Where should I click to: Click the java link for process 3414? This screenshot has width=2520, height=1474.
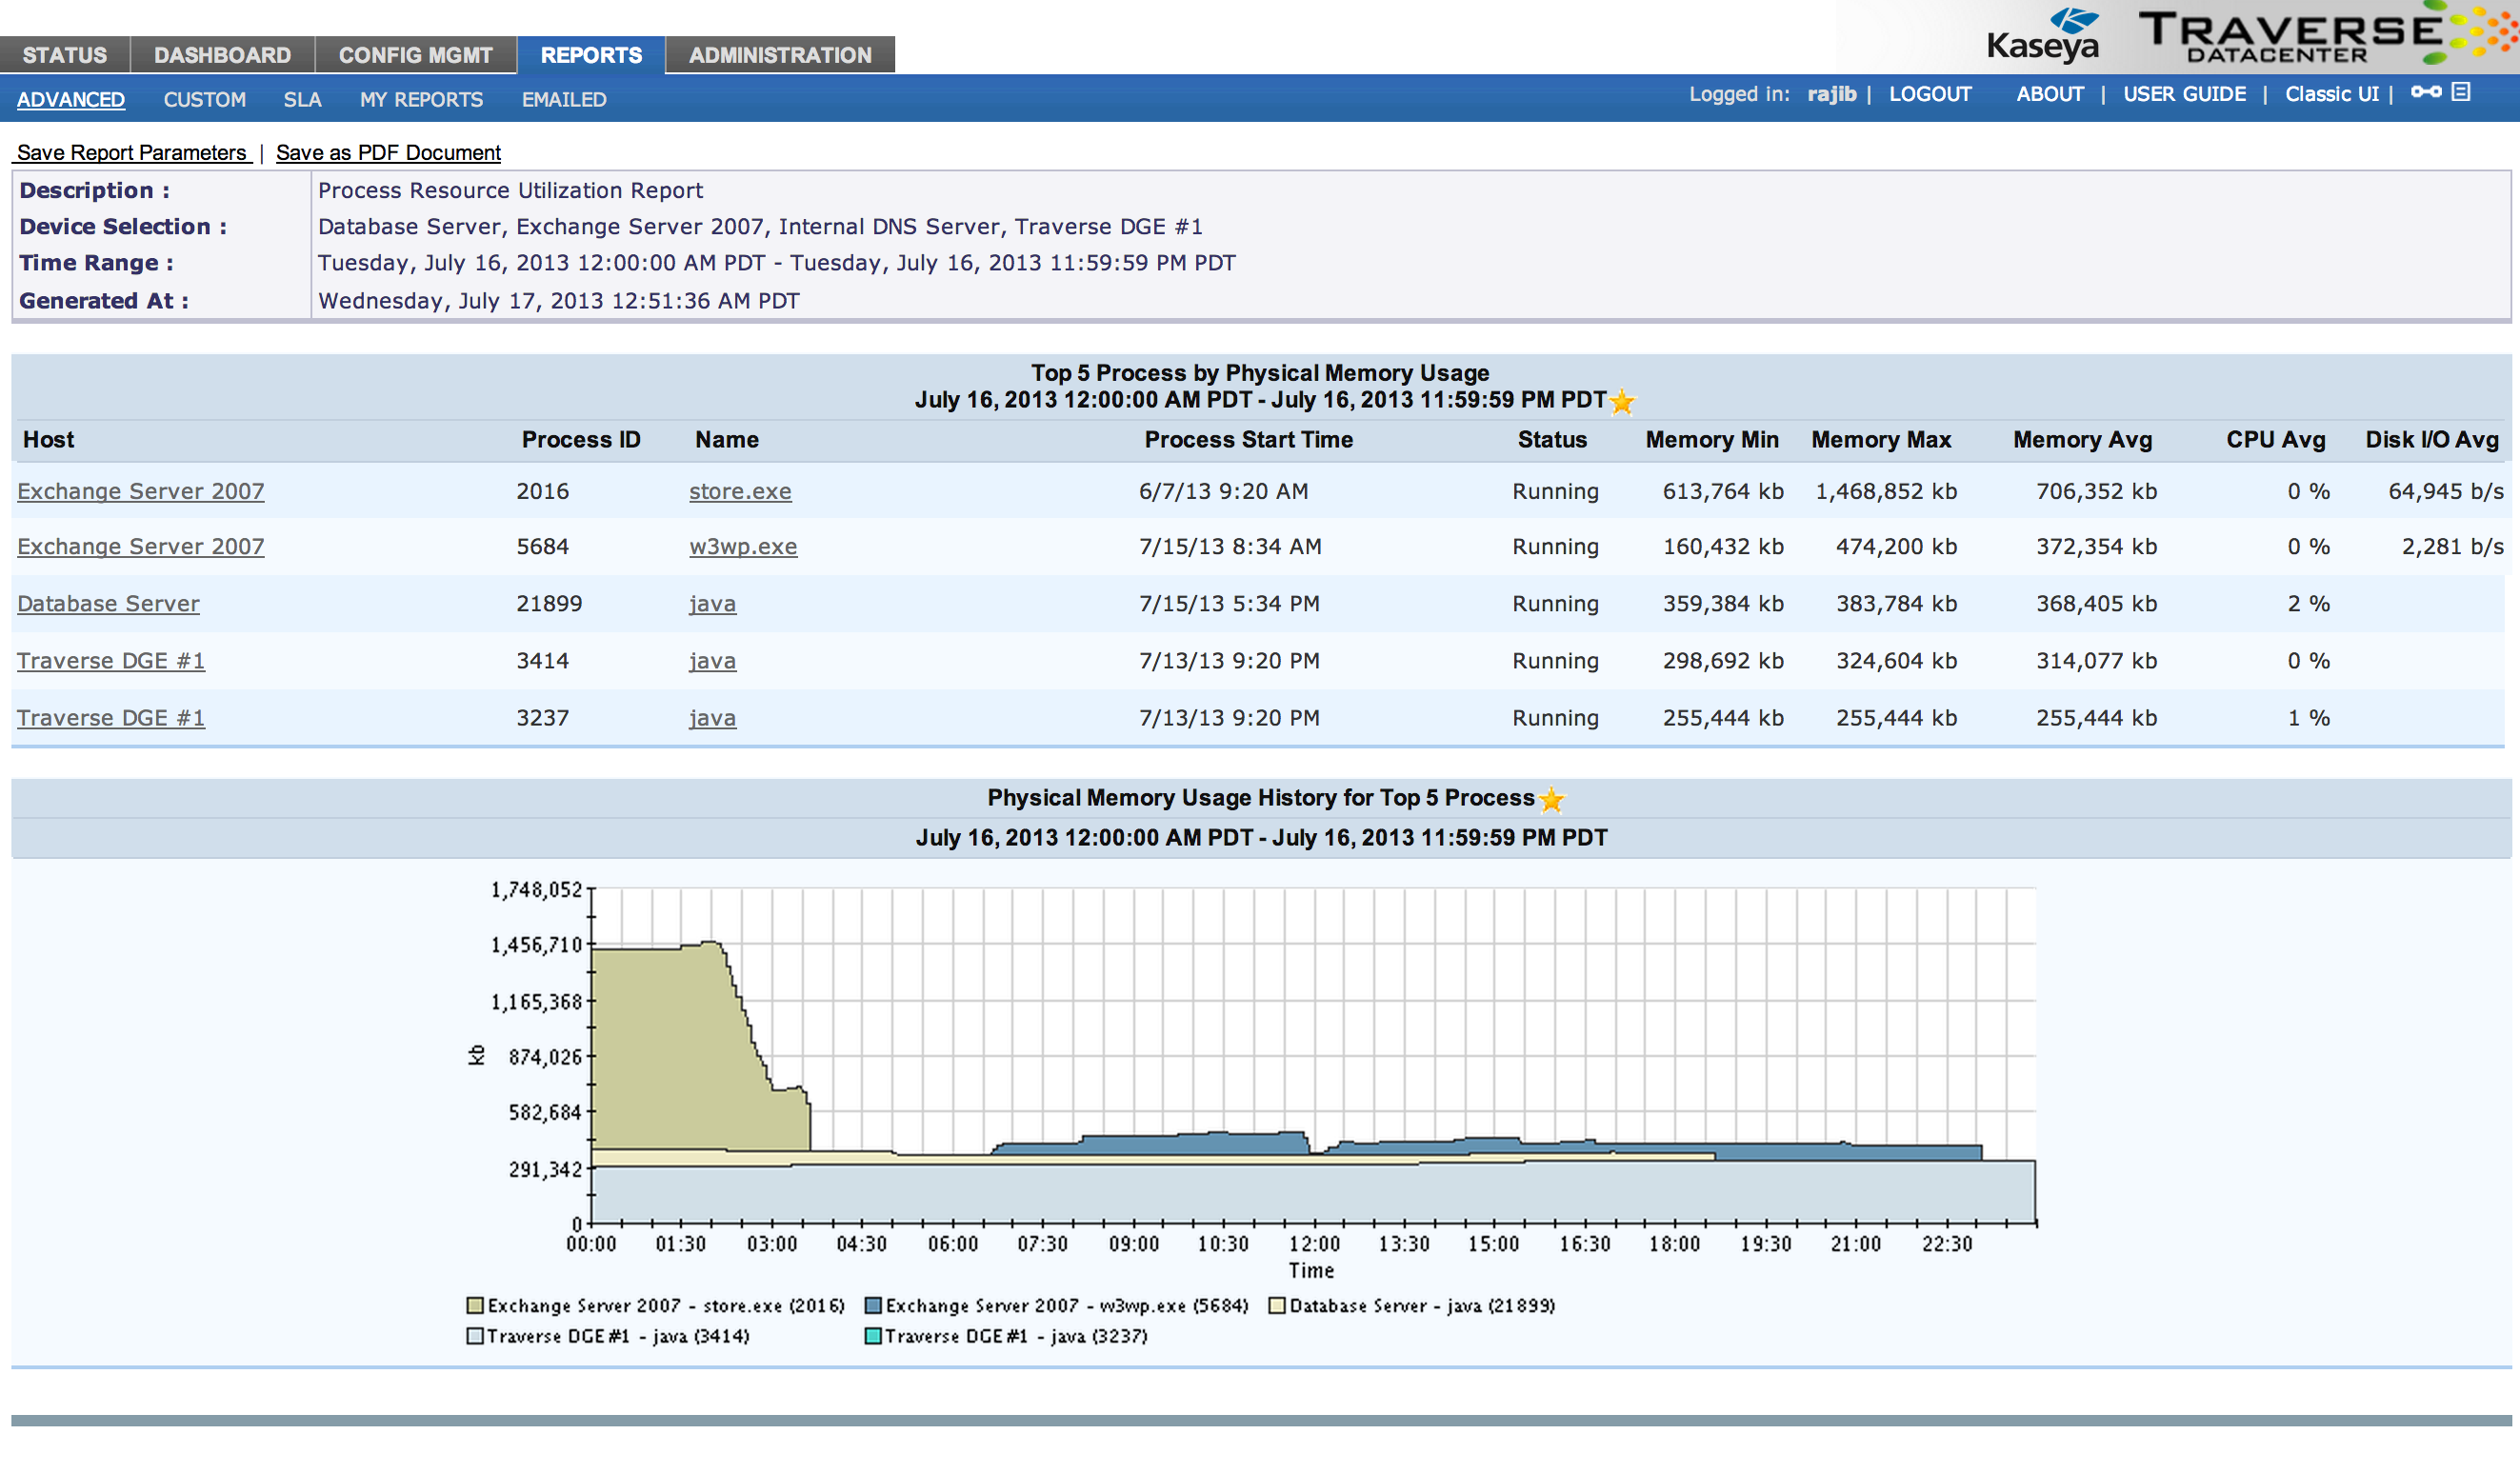pos(712,660)
